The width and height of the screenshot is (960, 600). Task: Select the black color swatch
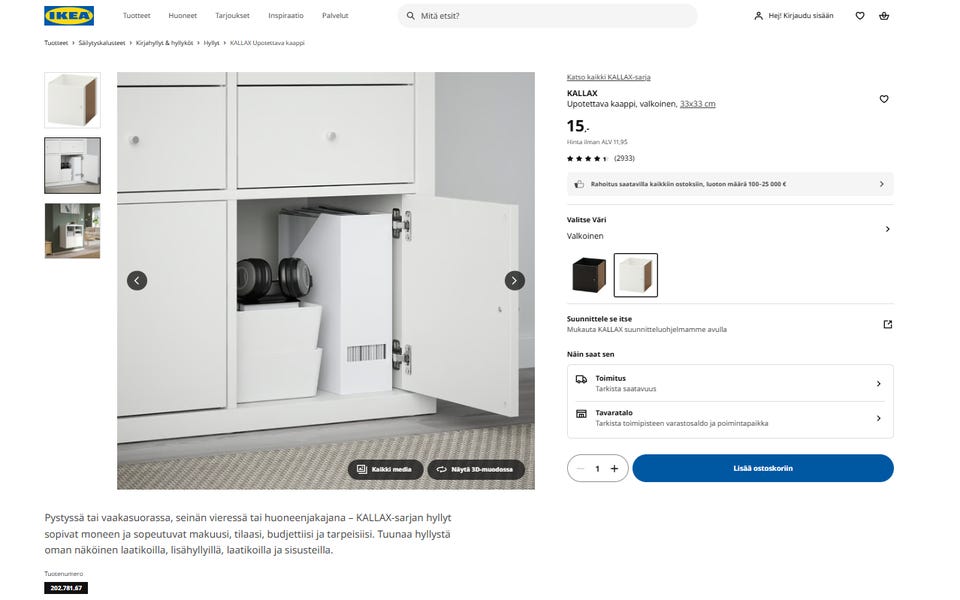click(x=589, y=275)
